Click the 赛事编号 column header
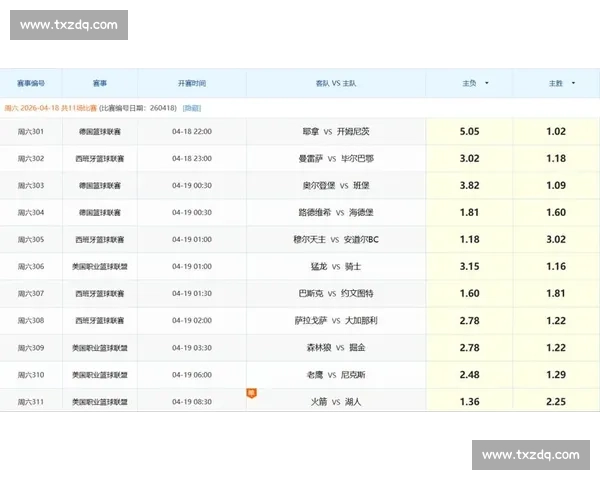 31,83
